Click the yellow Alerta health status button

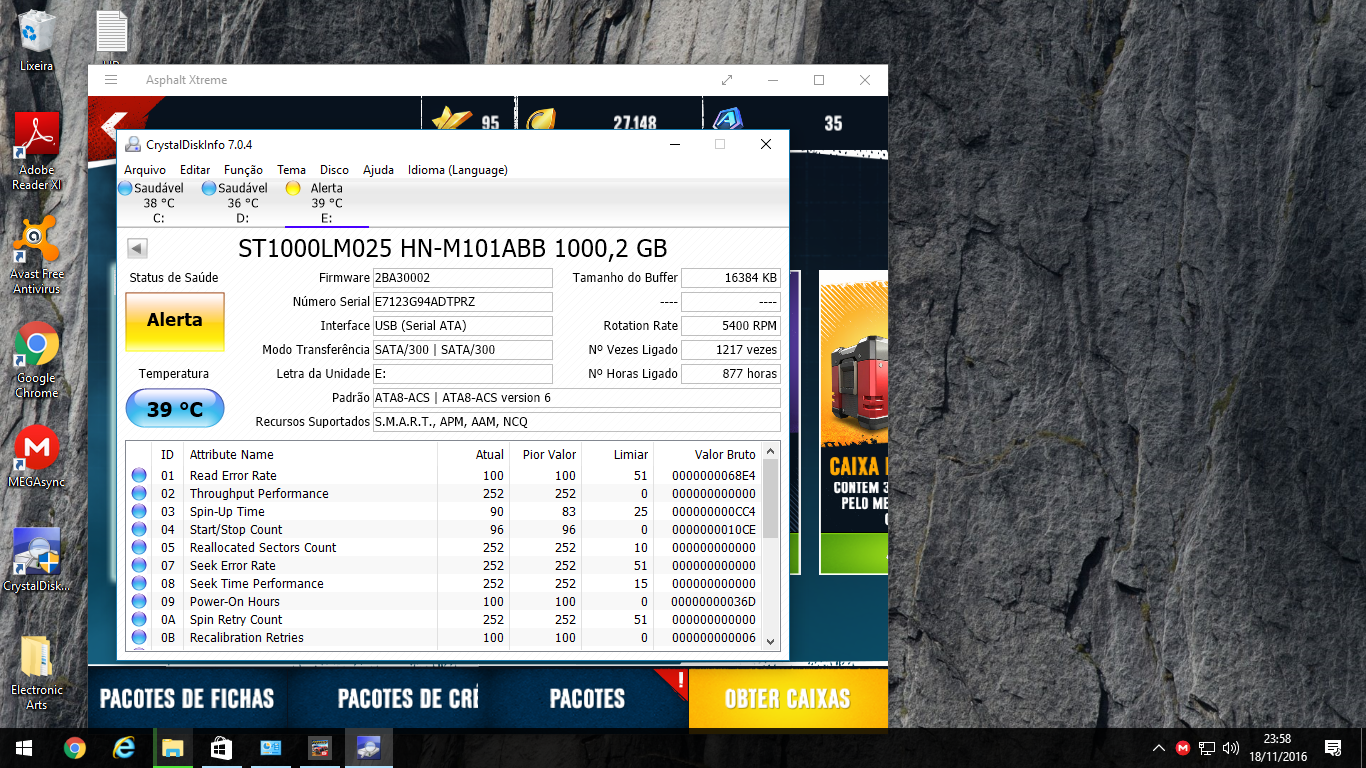coord(175,321)
